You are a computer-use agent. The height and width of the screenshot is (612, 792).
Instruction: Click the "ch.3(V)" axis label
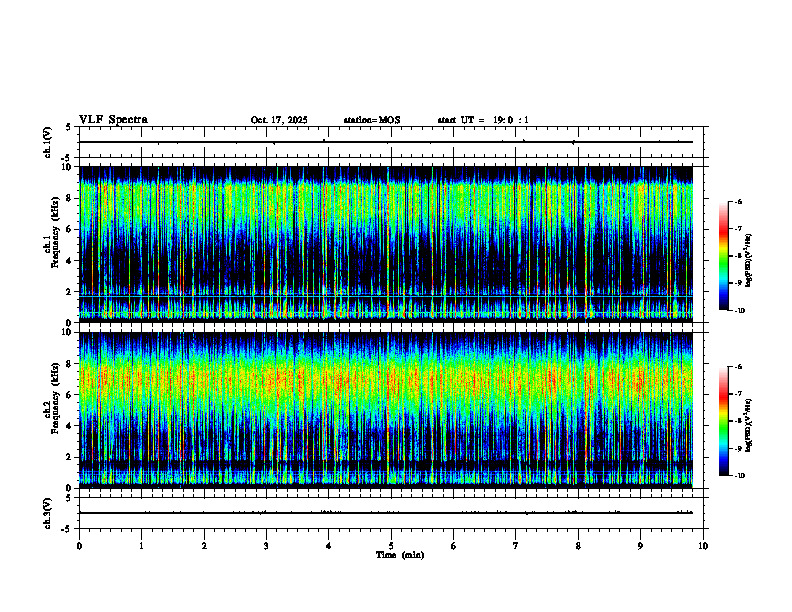(x=48, y=513)
